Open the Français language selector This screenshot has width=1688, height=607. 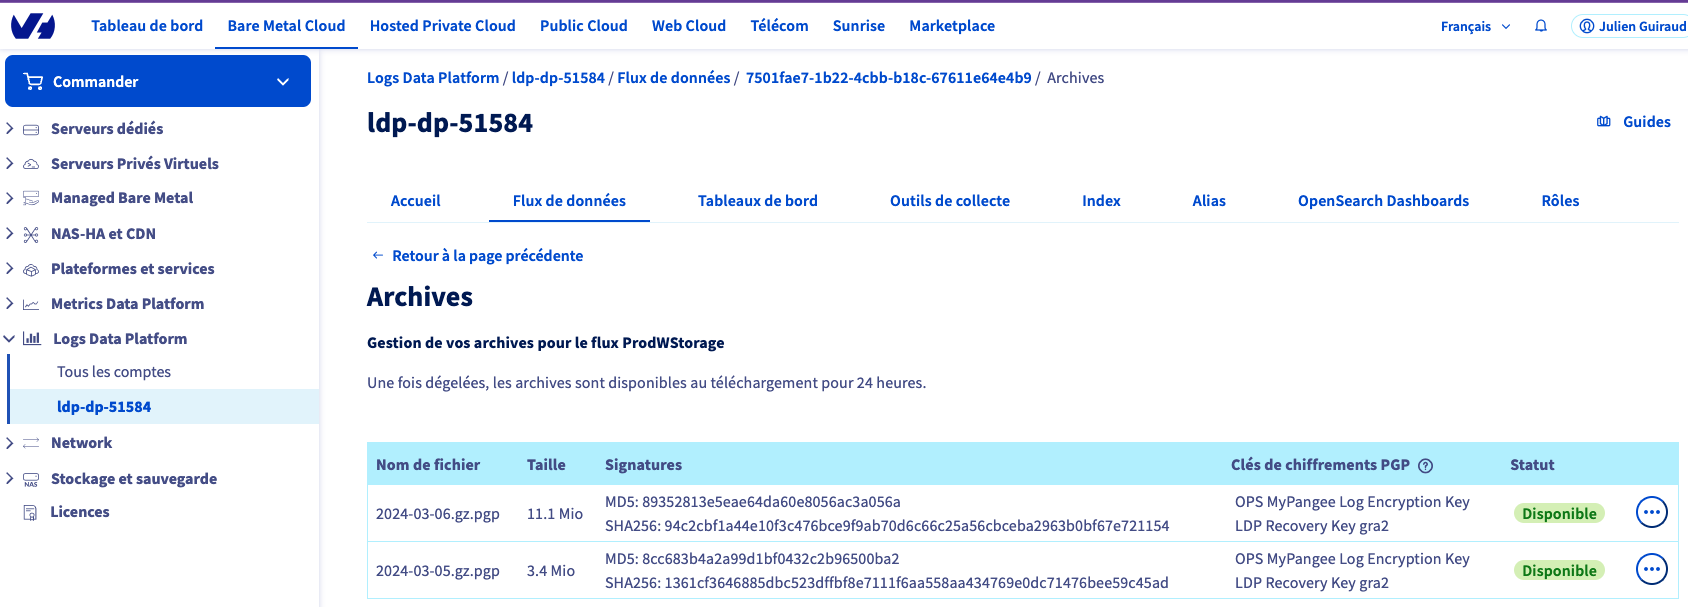pos(1475,26)
